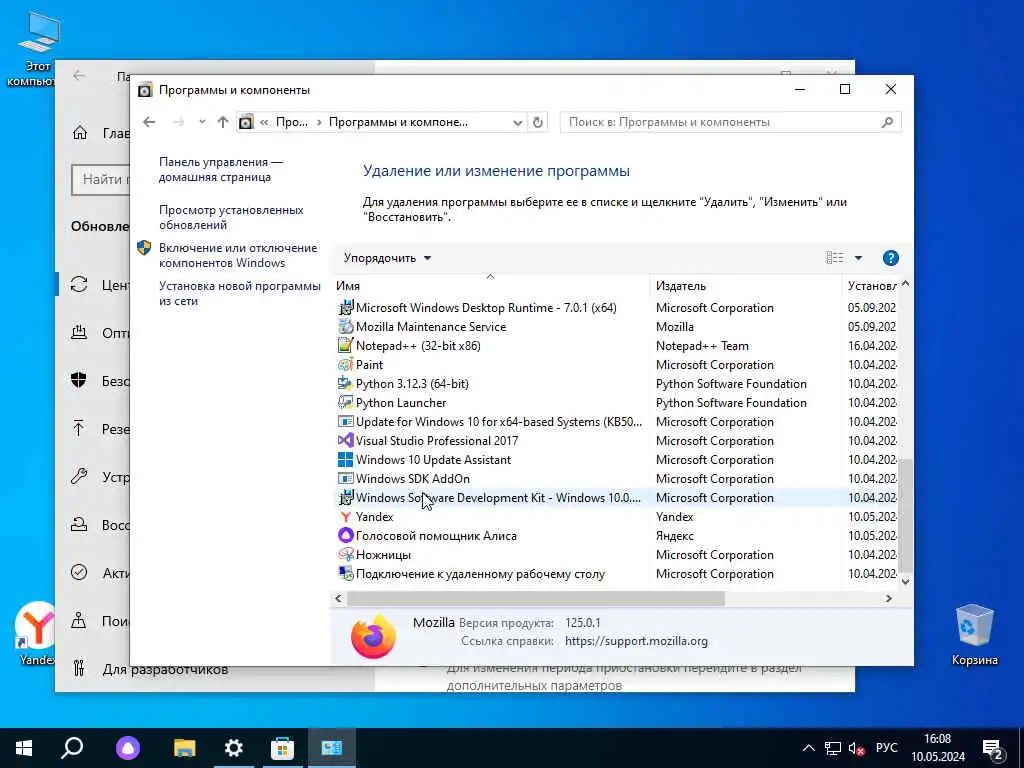Open taskbar search magnifier
The width and height of the screenshot is (1024, 768).
pos(72,748)
